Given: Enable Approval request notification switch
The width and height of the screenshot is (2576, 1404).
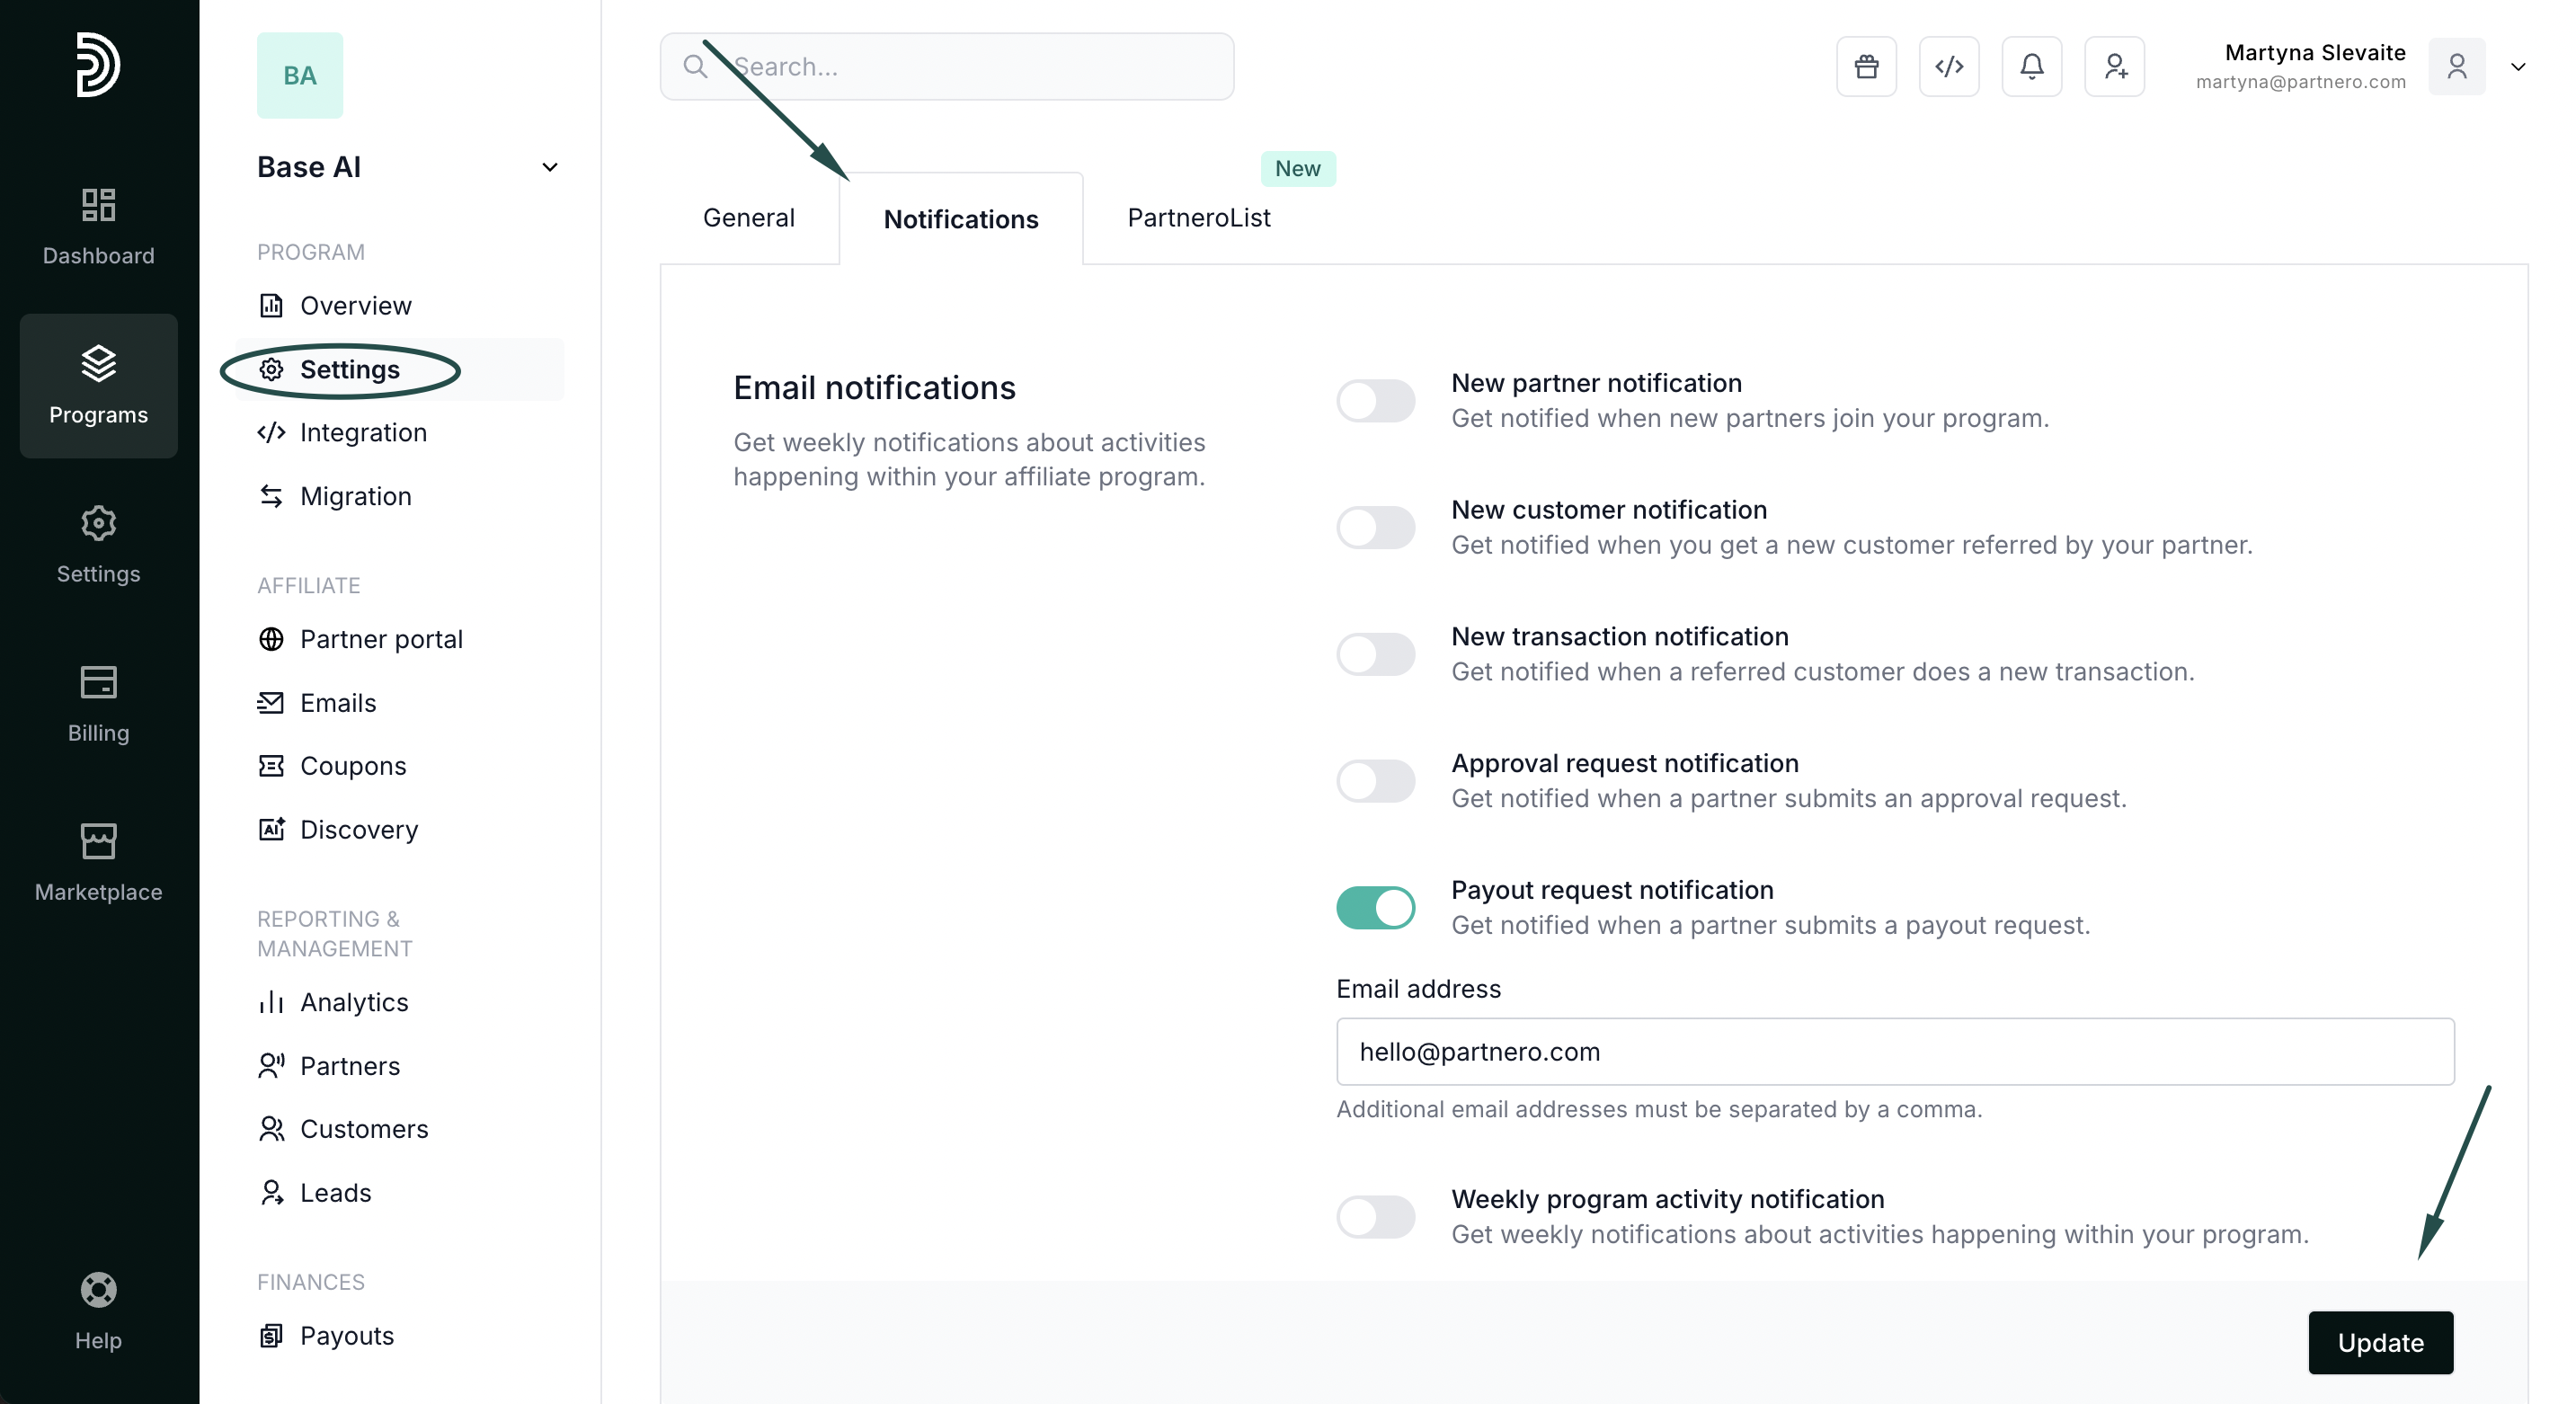Looking at the screenshot, I should coord(1375,781).
